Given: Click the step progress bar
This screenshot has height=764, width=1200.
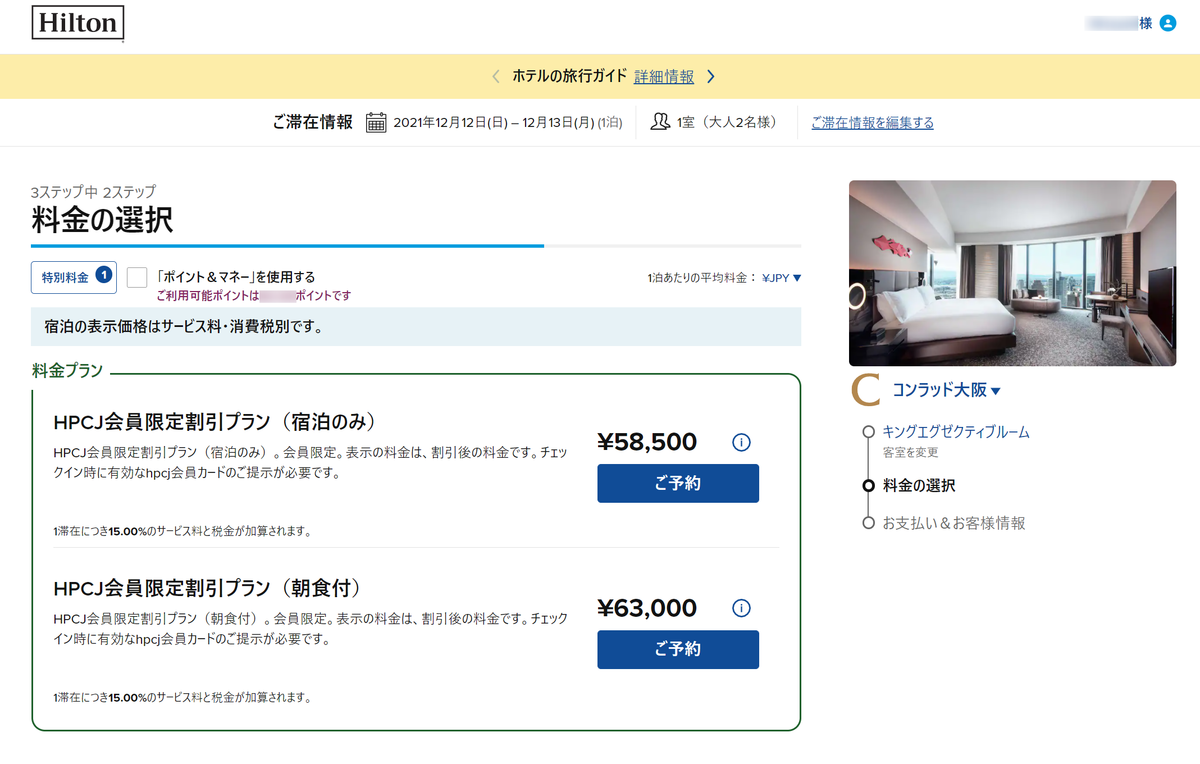Looking at the screenshot, I should tap(416, 245).
